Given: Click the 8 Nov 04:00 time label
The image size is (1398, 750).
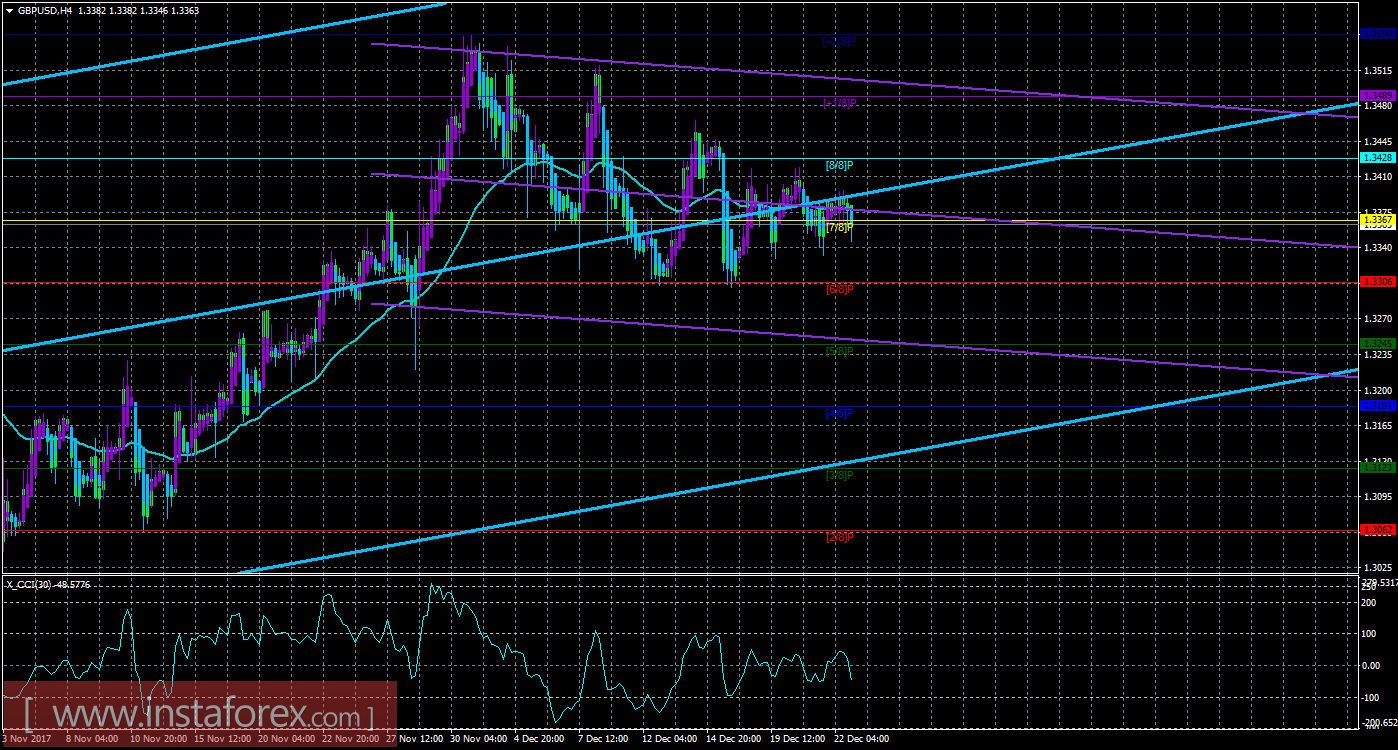Looking at the screenshot, I should tap(94, 739).
